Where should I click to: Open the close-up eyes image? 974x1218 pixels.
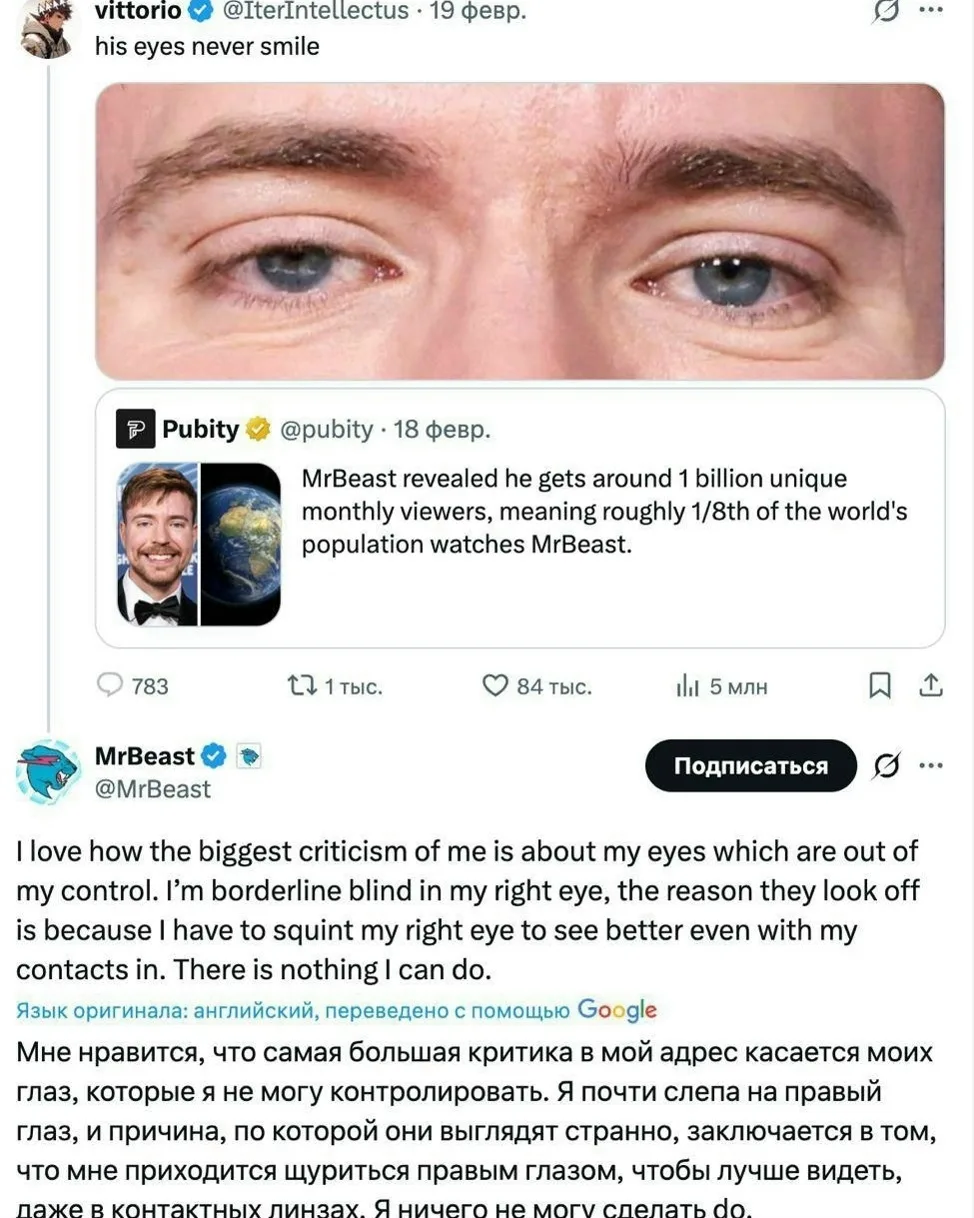[519, 231]
